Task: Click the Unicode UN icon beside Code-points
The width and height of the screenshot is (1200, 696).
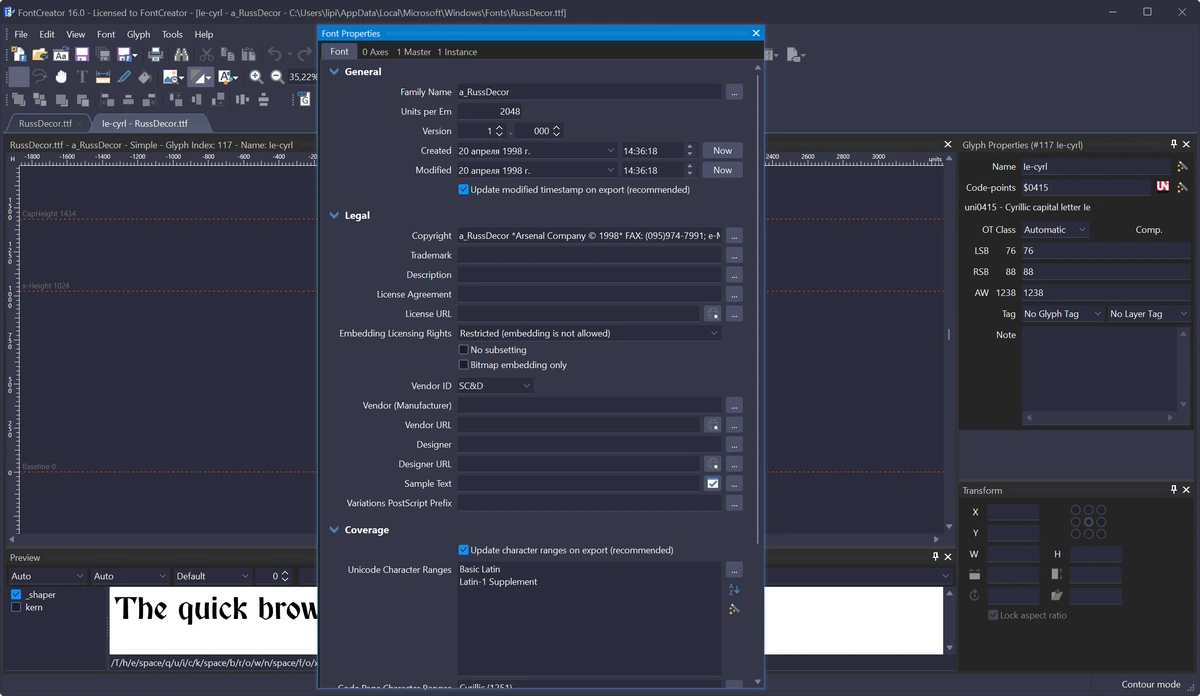Action: (x=1163, y=187)
